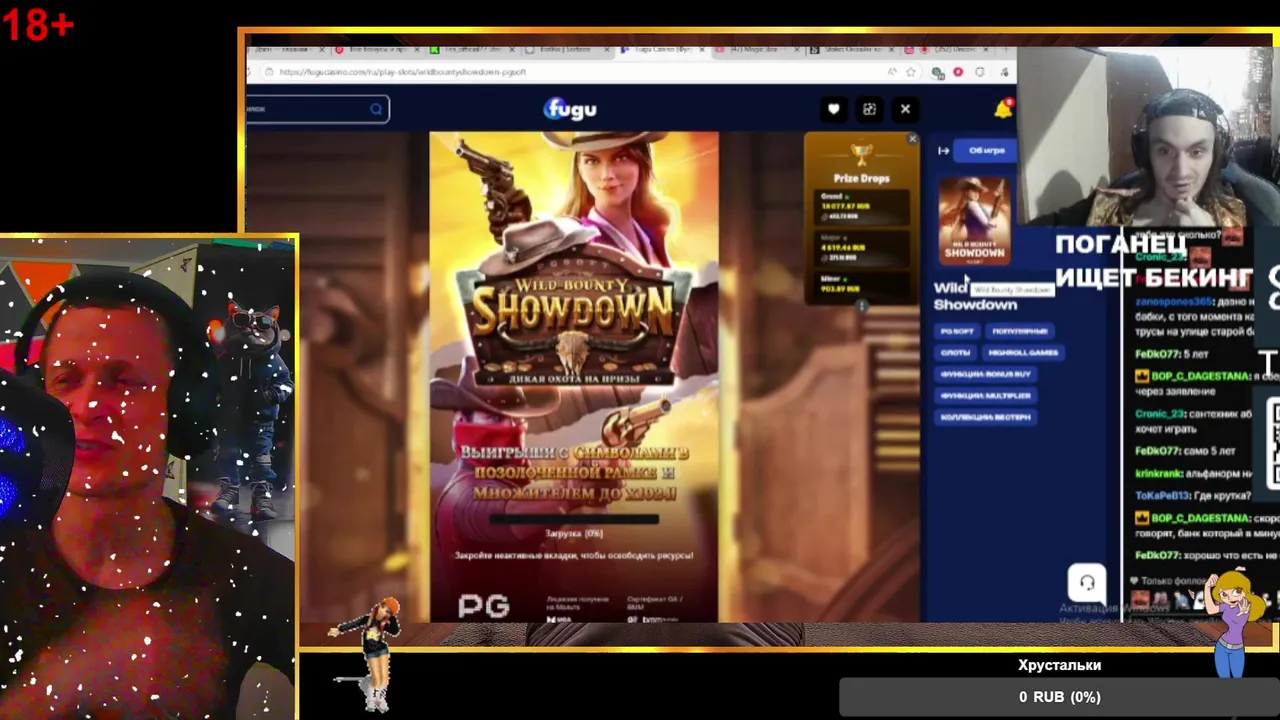Collapse the game info sidebar arrow
This screenshot has width=1280, height=720.
pos(943,151)
